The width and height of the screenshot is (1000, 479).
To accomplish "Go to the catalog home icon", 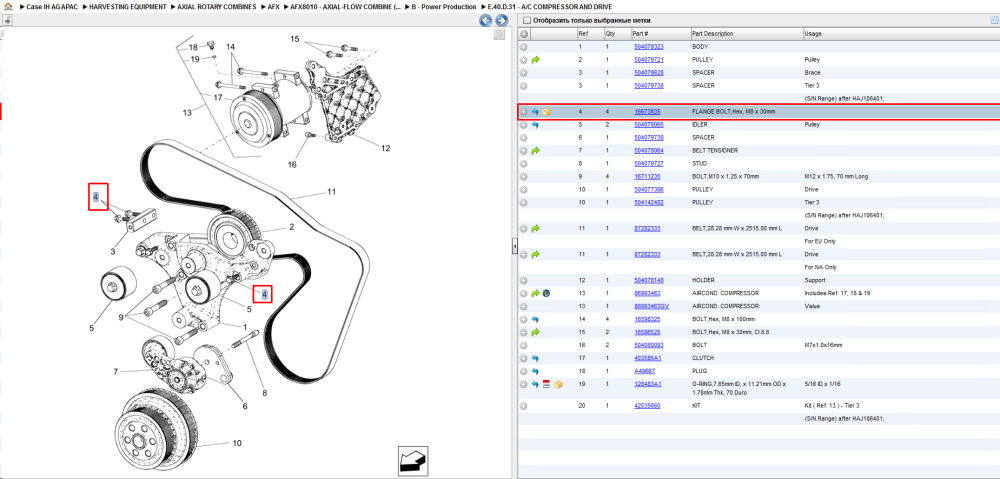I will [8, 6].
